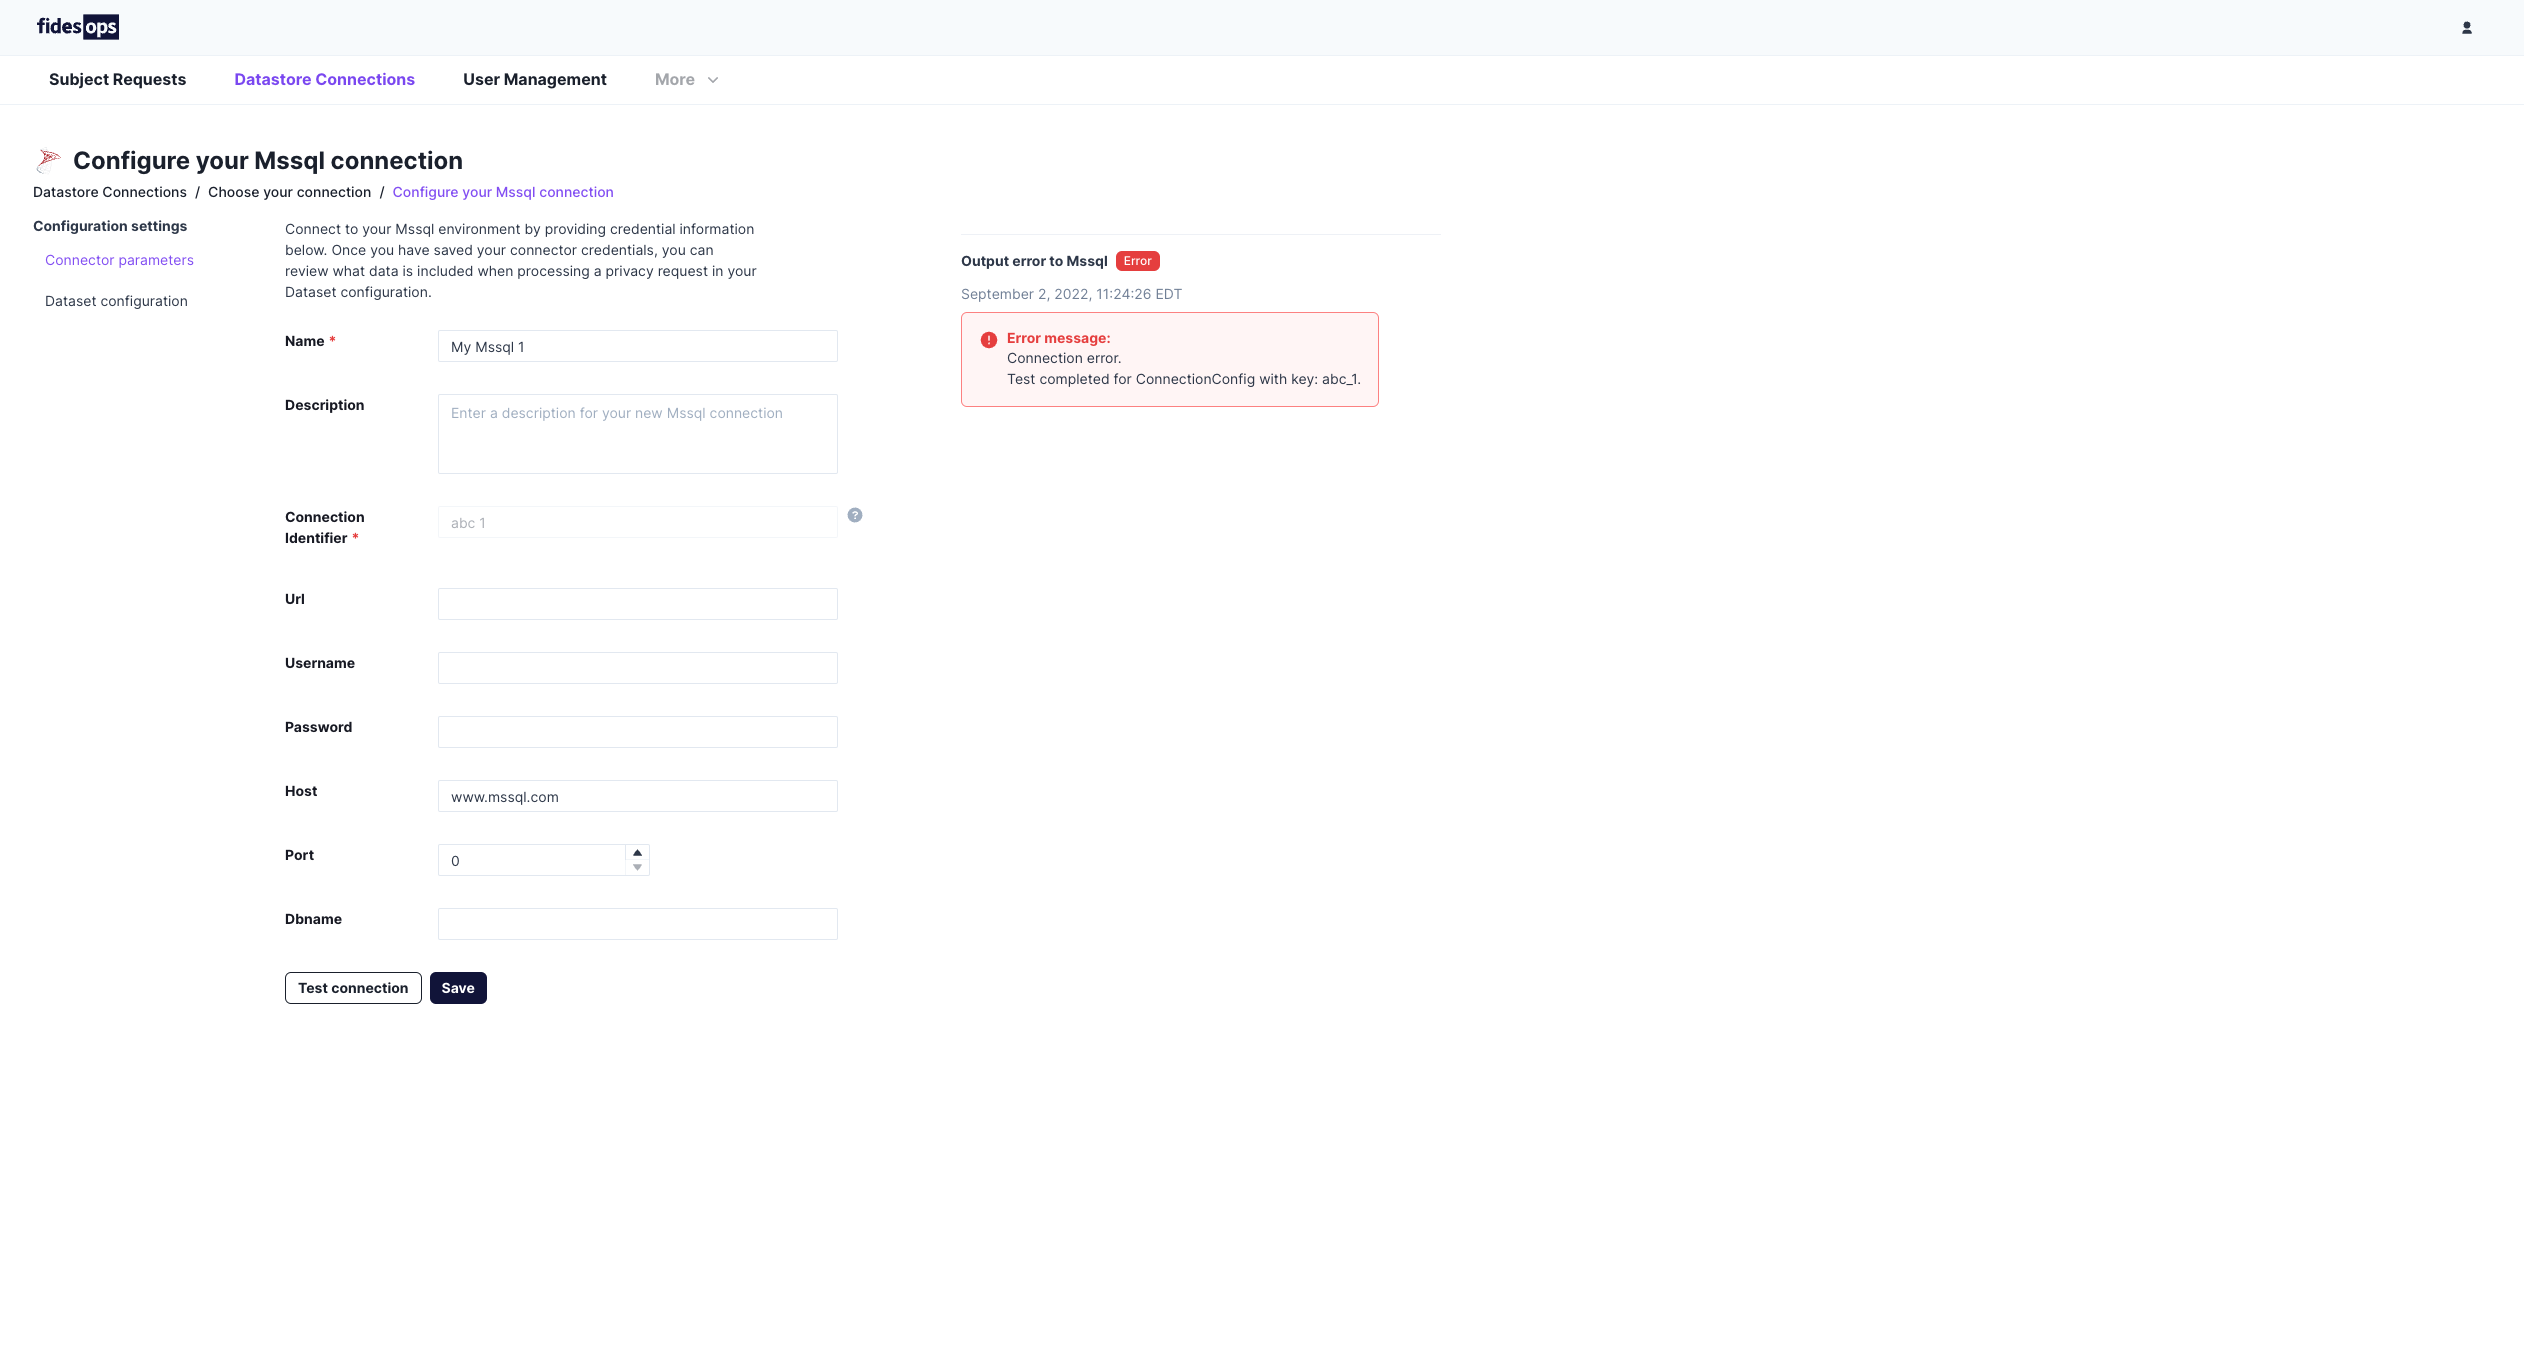Click the red Error status badge
The width and height of the screenshot is (2524, 1357).
1137,261
